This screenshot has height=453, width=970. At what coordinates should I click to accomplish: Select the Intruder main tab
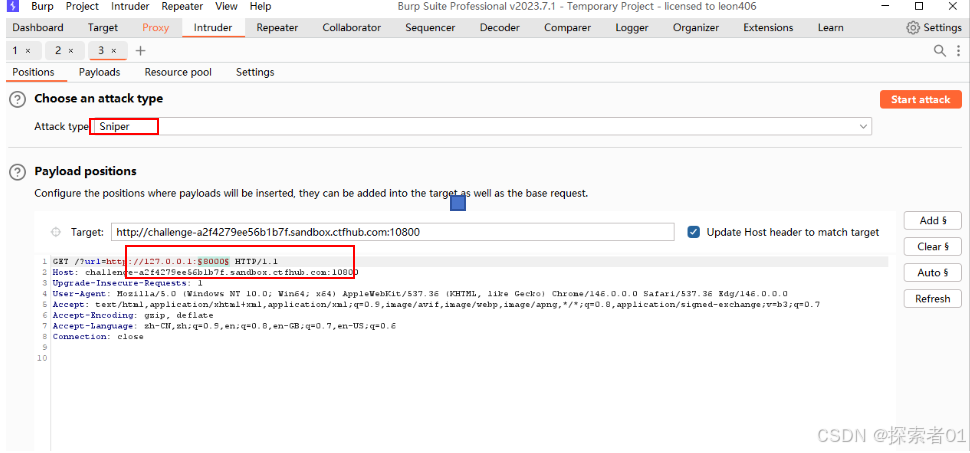click(213, 28)
